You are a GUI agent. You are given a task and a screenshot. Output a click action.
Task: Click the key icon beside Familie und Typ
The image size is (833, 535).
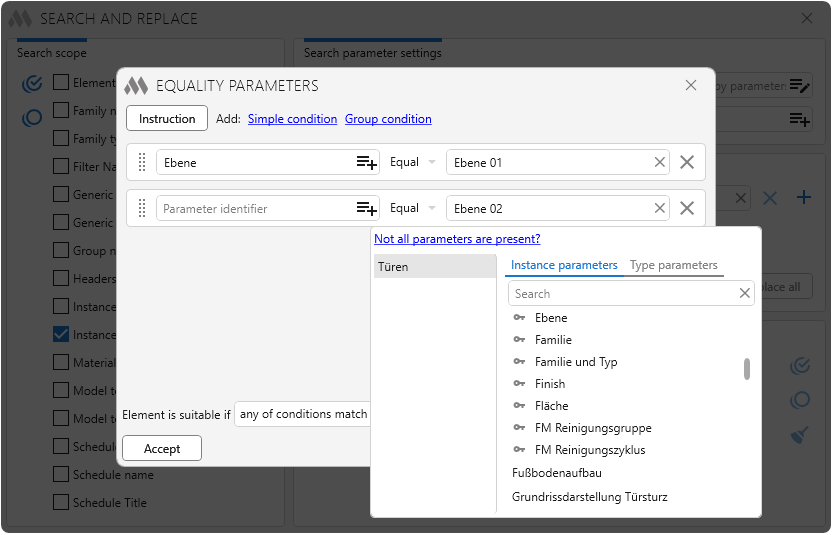pyautogui.click(x=520, y=362)
